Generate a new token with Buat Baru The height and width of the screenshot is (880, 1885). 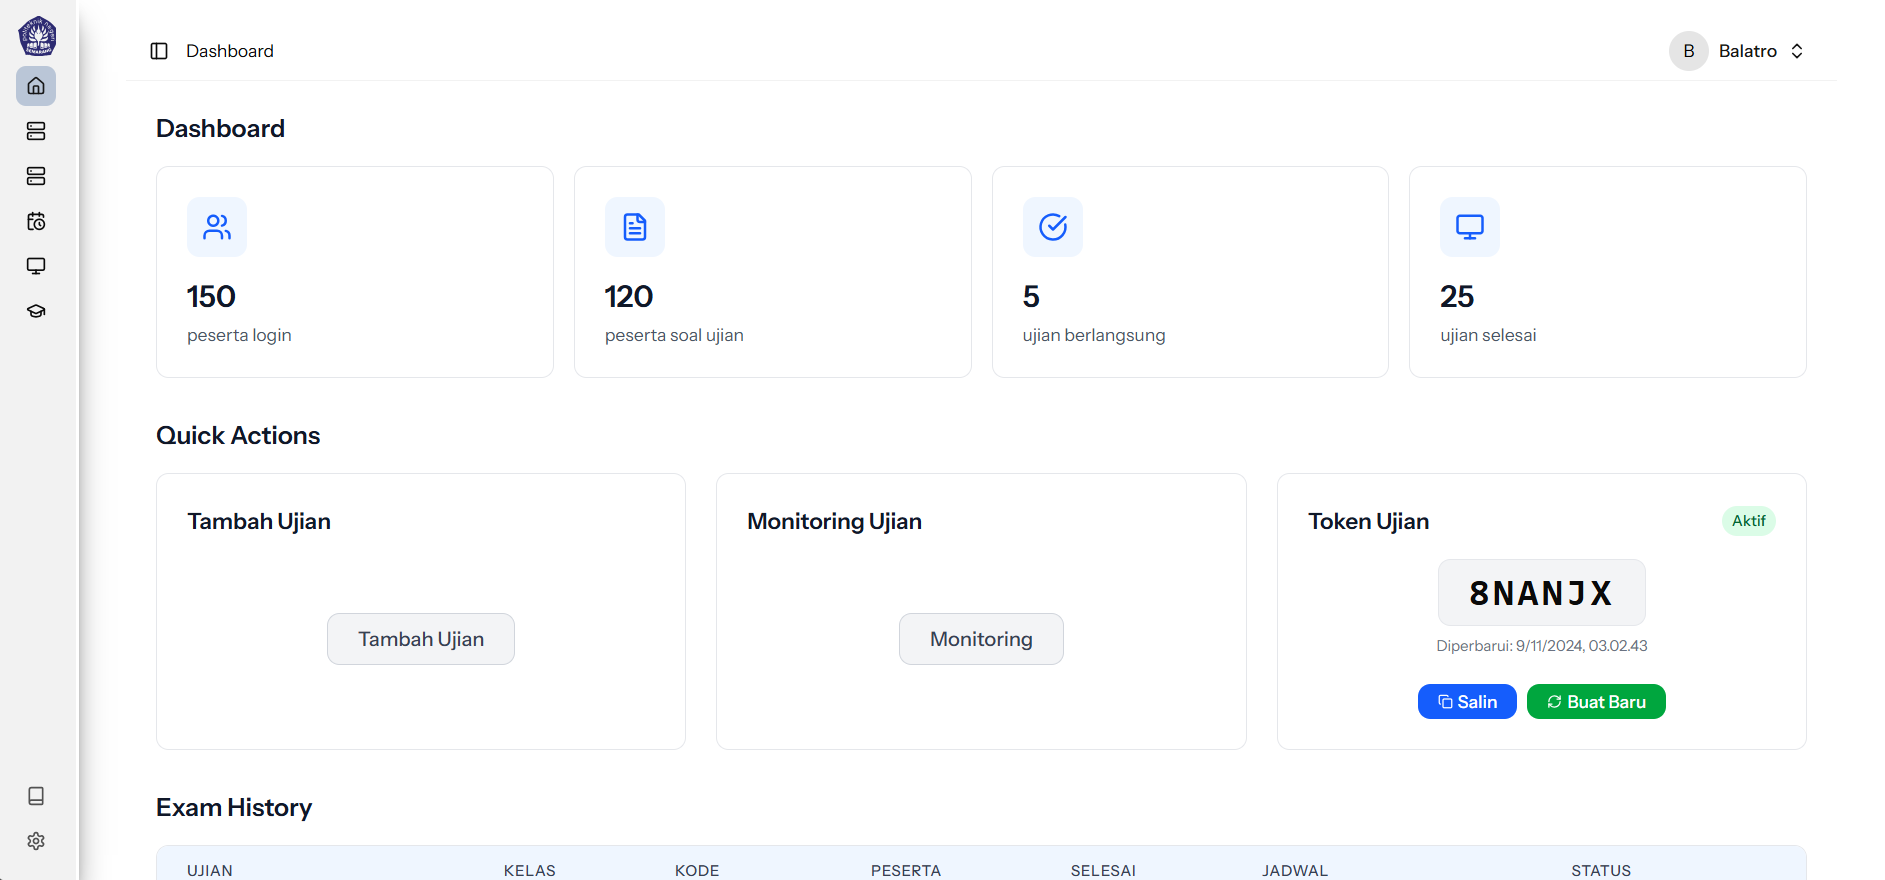click(x=1596, y=702)
